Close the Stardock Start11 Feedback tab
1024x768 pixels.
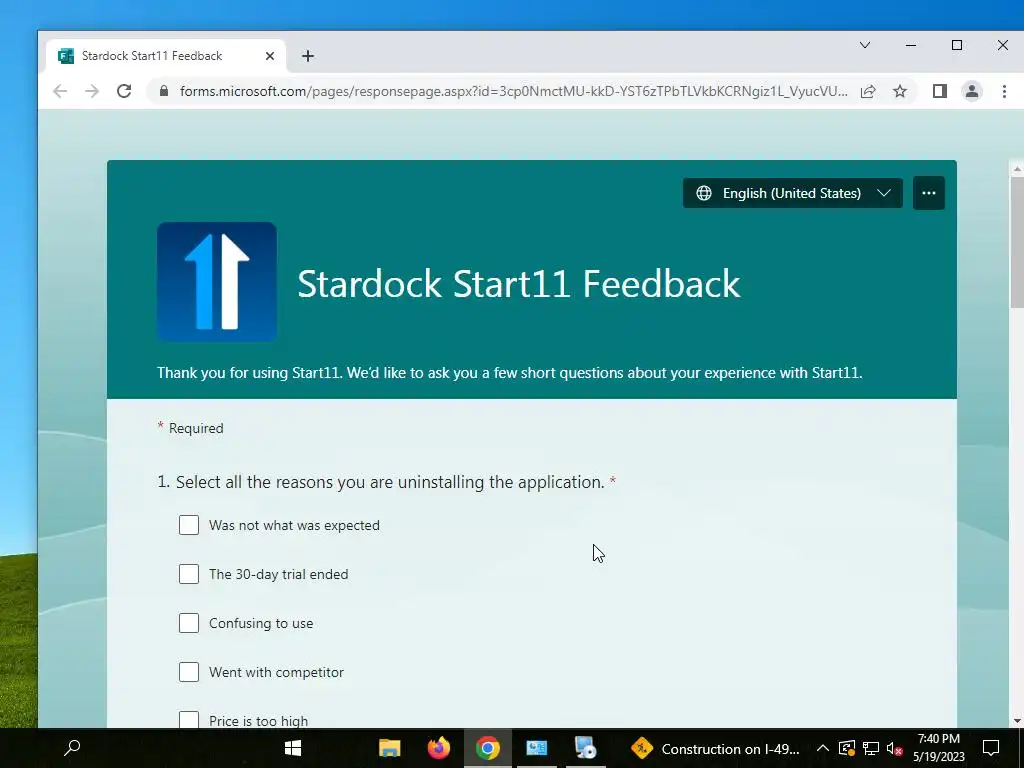(x=270, y=56)
